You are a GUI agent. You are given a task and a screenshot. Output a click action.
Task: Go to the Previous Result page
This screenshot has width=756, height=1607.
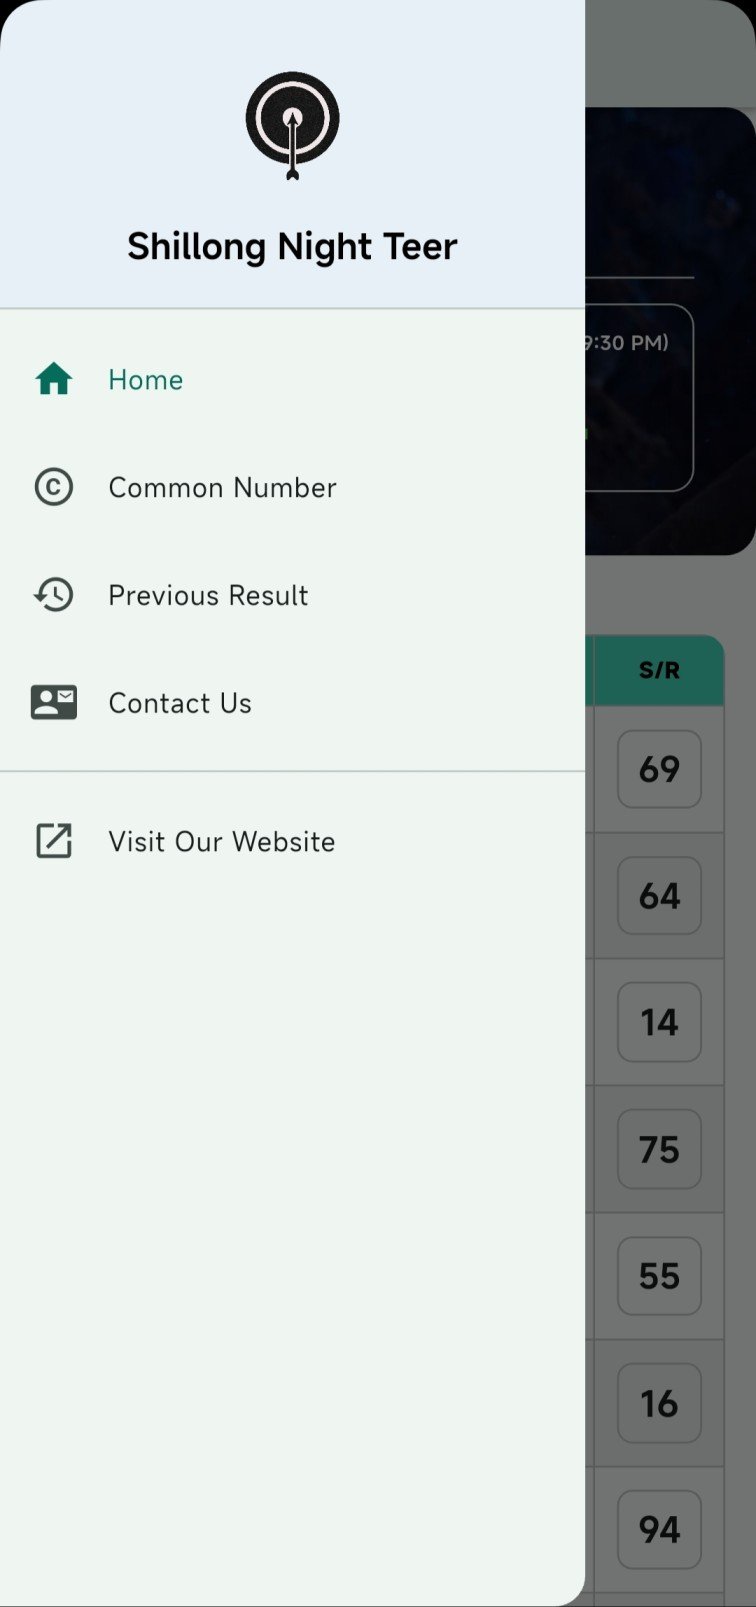pos(292,595)
